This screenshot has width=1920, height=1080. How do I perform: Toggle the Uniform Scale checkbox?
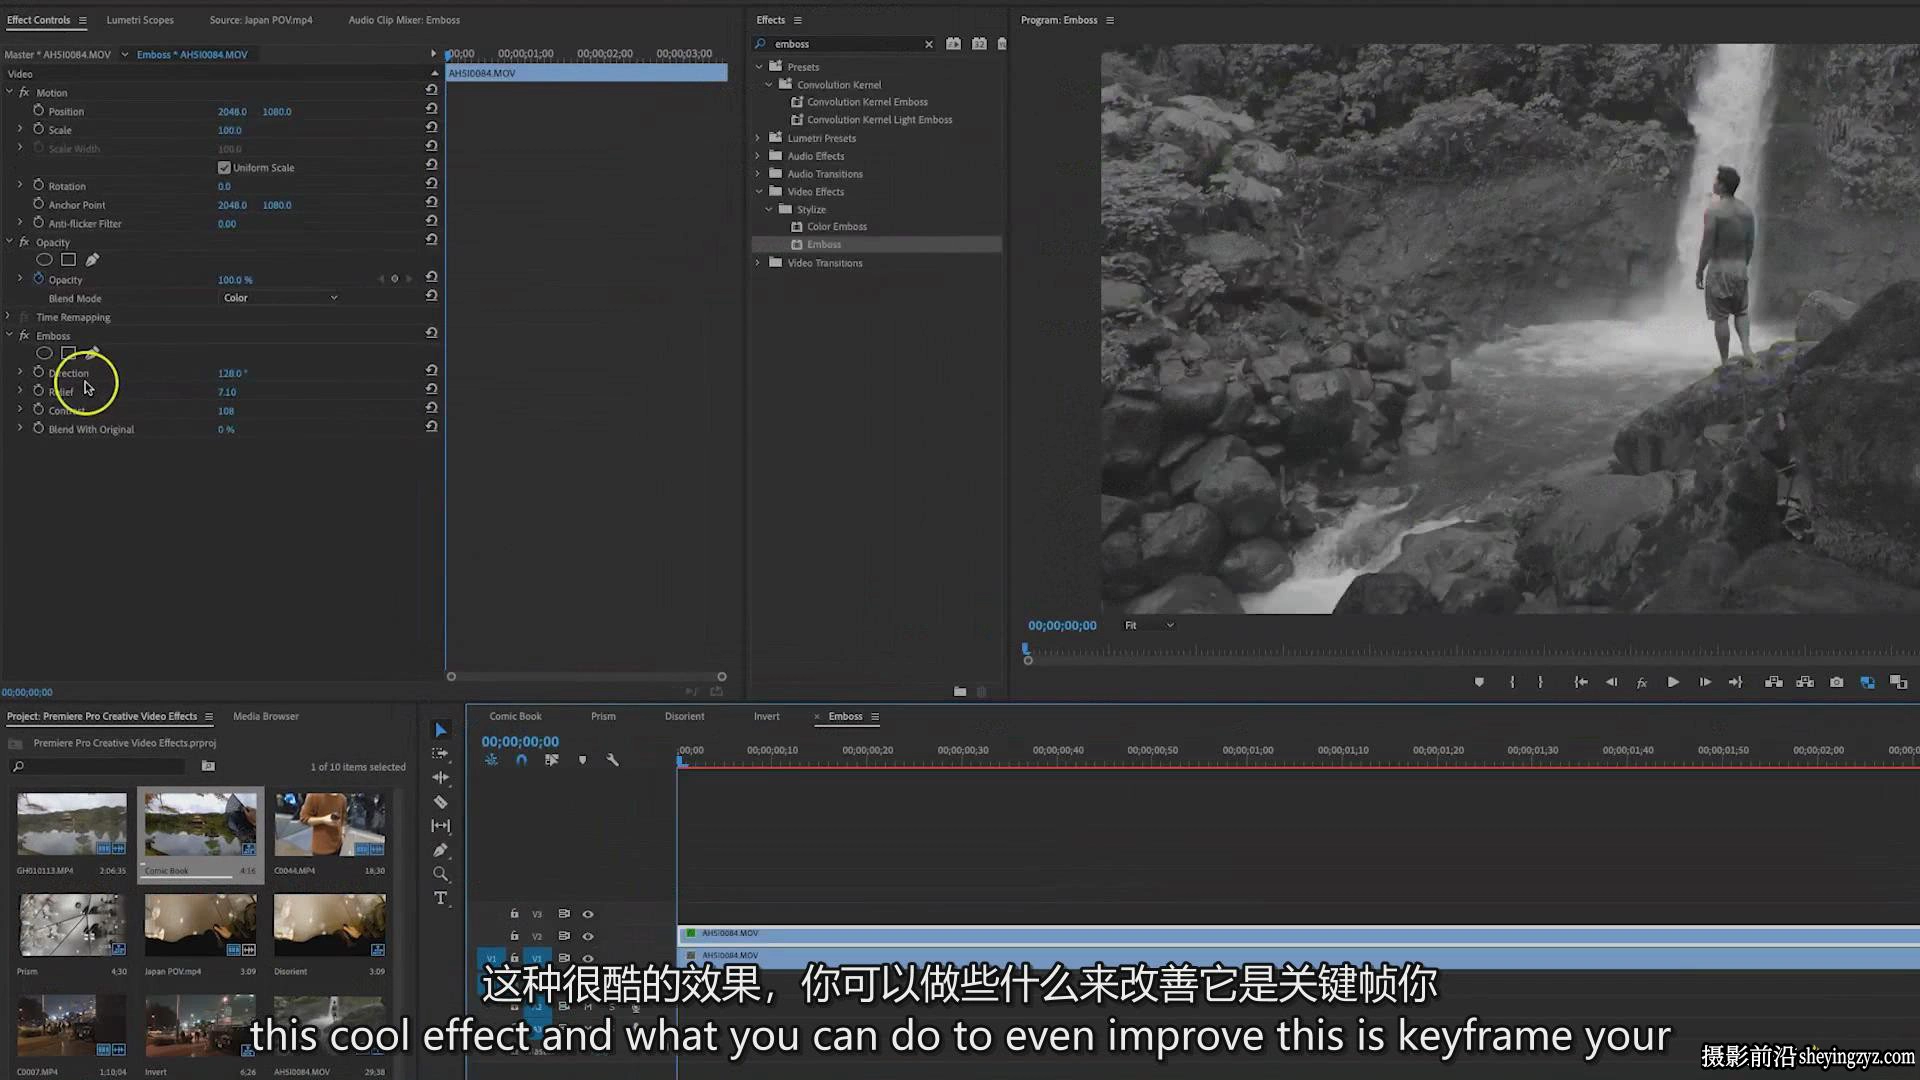click(x=224, y=168)
